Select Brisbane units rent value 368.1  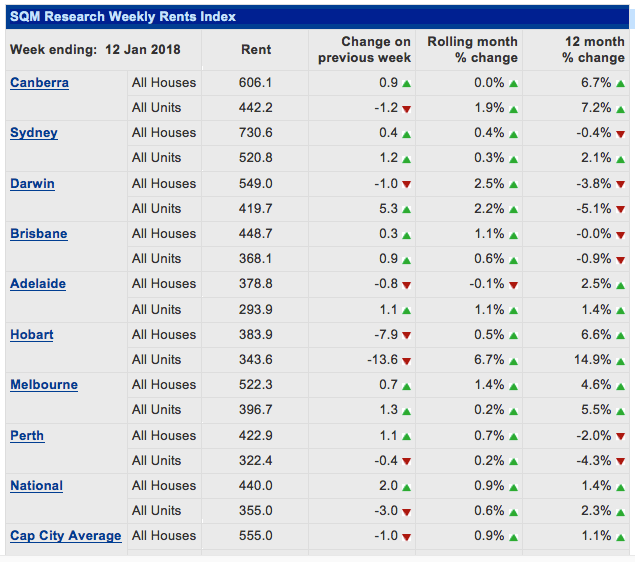point(256,258)
